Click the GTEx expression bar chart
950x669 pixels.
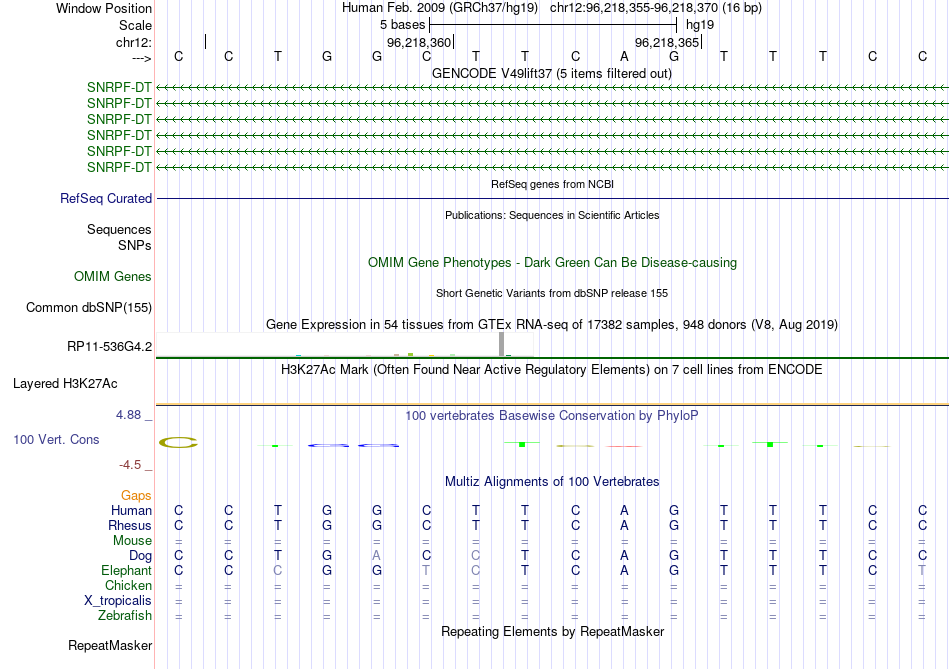tap(345, 344)
